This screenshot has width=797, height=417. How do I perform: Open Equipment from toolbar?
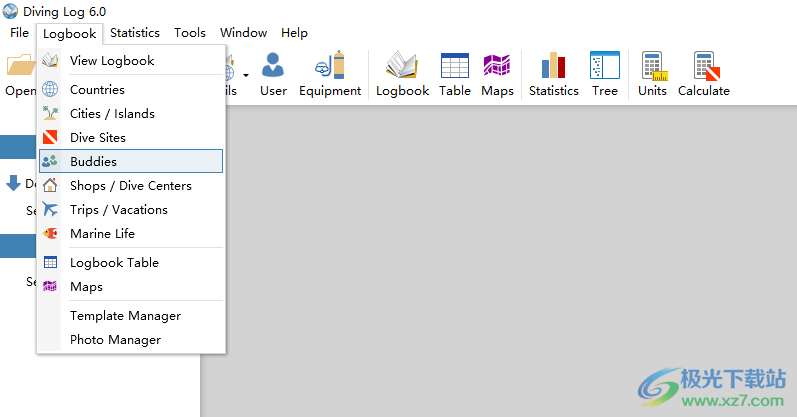(330, 75)
